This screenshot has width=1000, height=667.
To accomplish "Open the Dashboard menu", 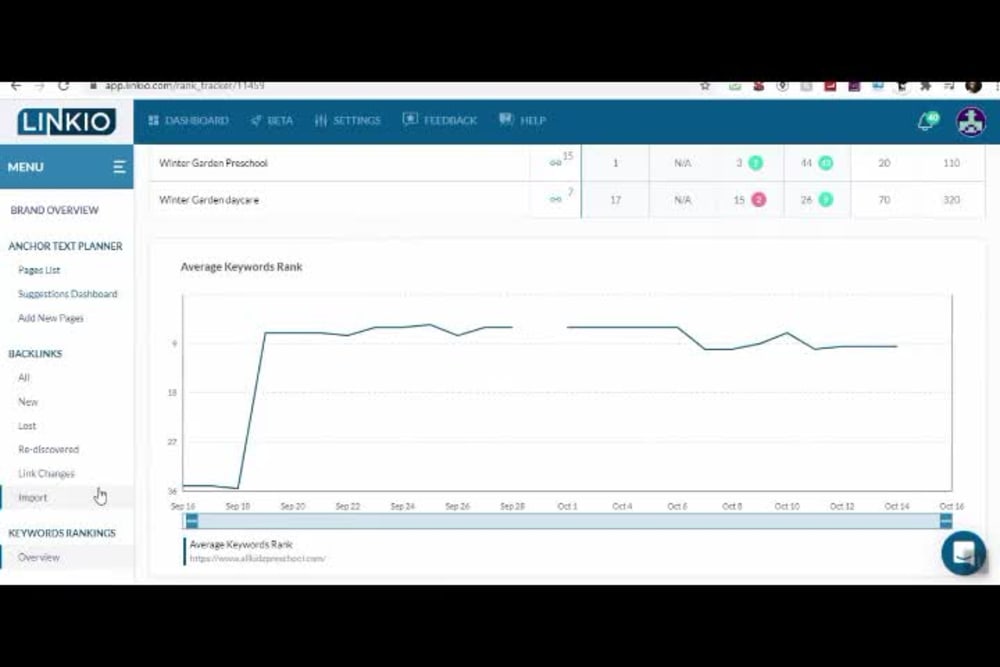I will click(x=188, y=121).
